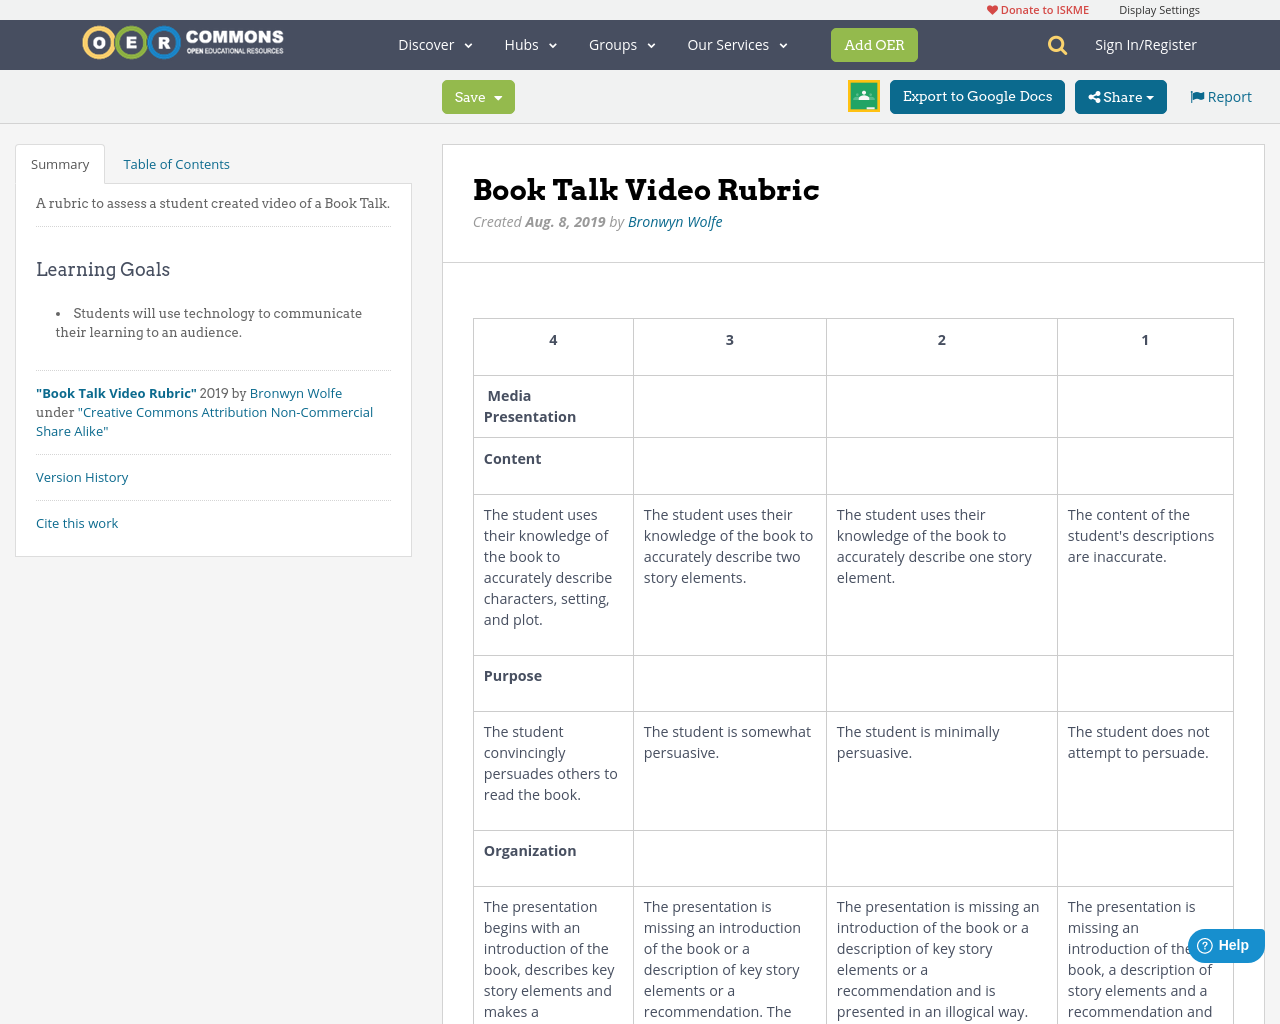Select the Summary tab

tap(60, 163)
